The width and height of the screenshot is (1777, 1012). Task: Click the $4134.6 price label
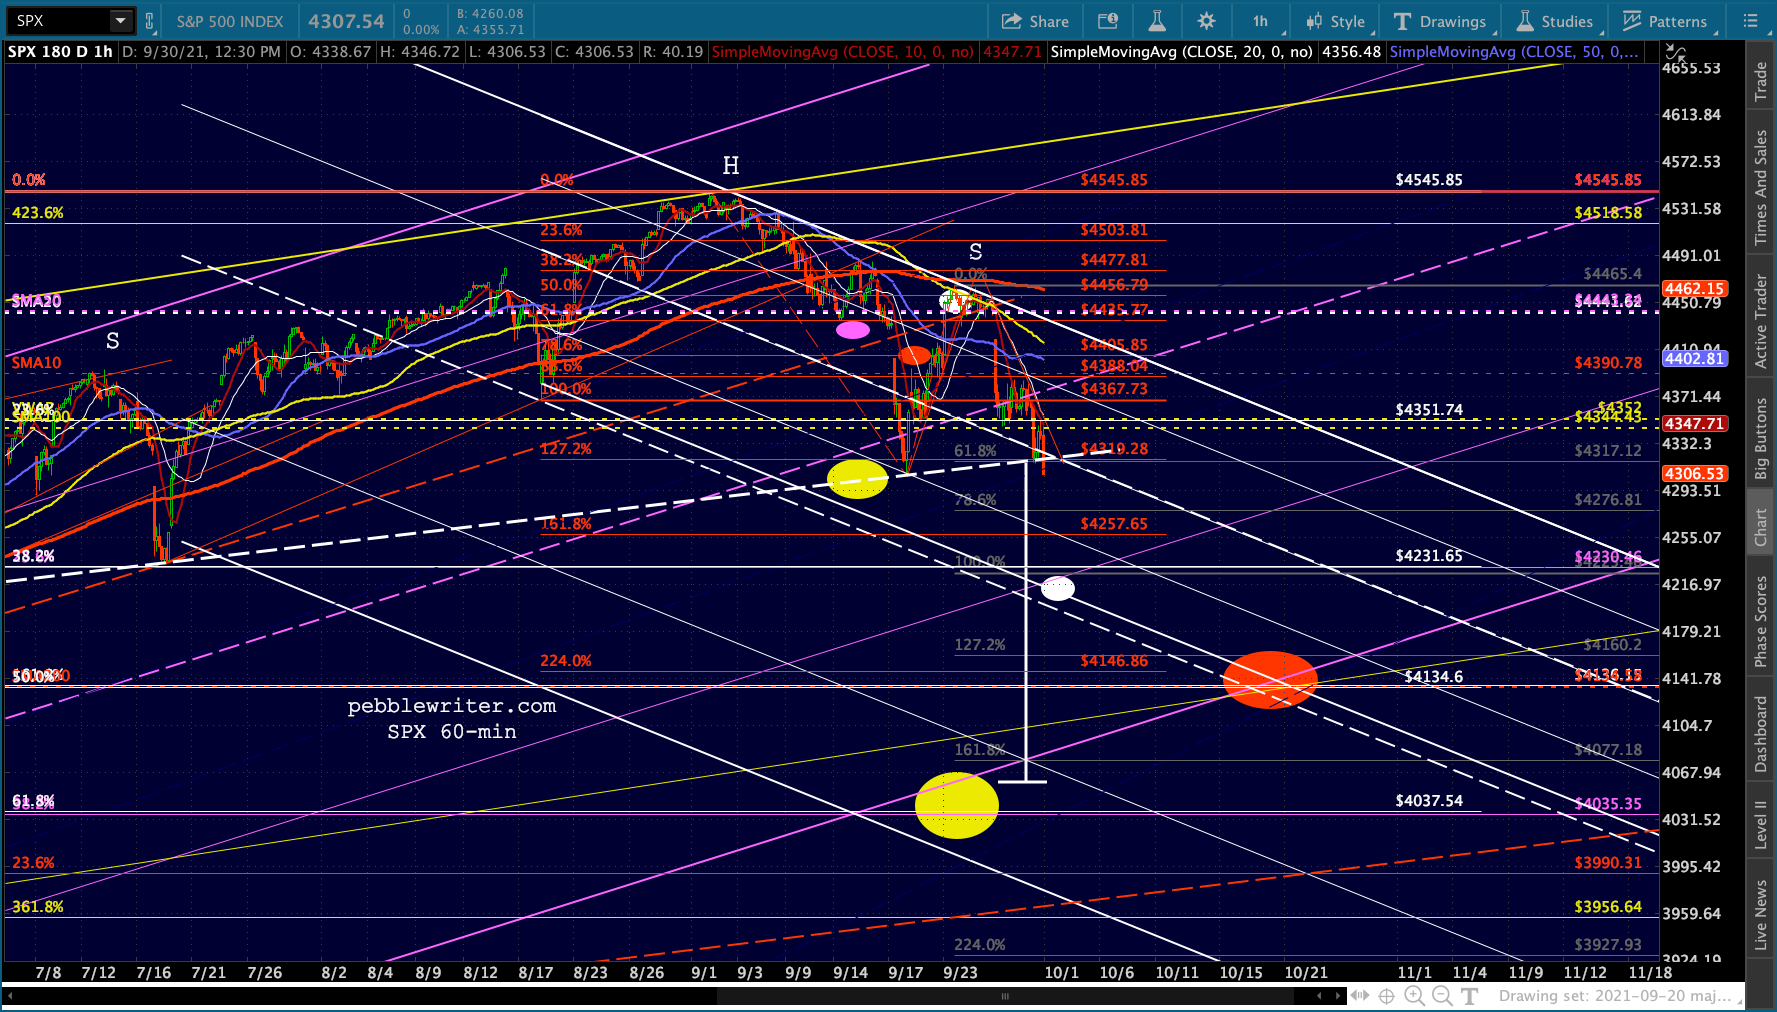coord(1433,677)
